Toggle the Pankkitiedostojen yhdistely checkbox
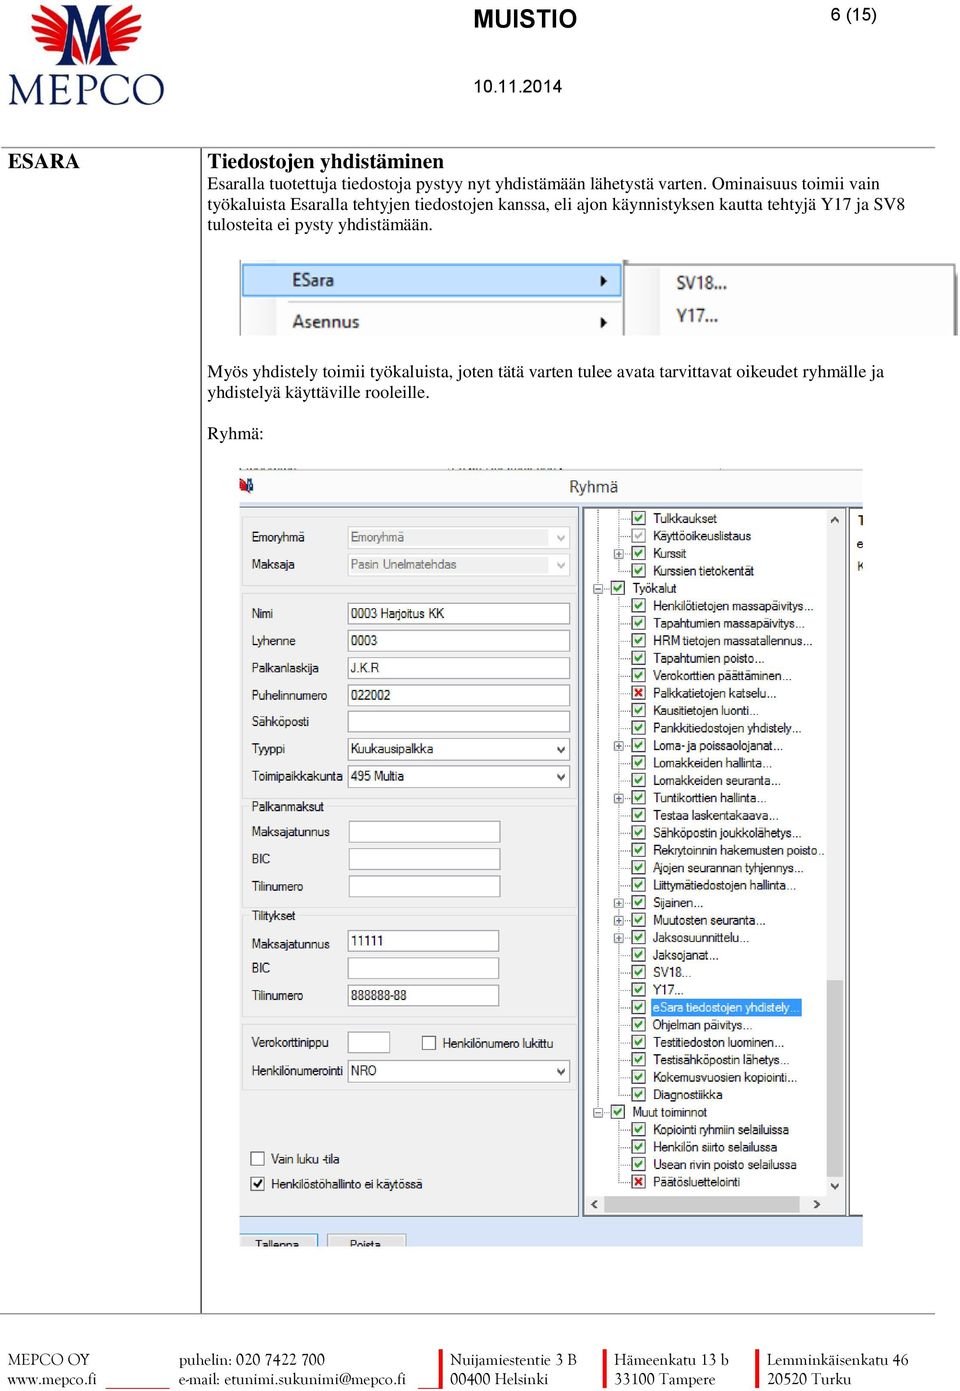Viewport: 960px width, 1391px height. (x=638, y=728)
